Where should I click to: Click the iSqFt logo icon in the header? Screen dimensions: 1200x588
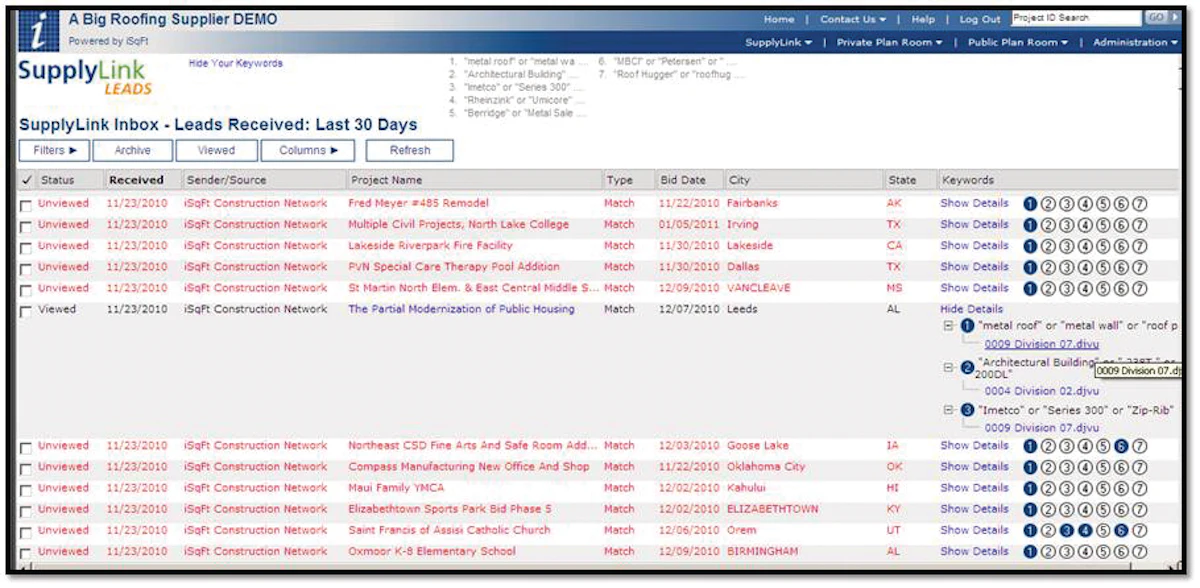click(37, 29)
